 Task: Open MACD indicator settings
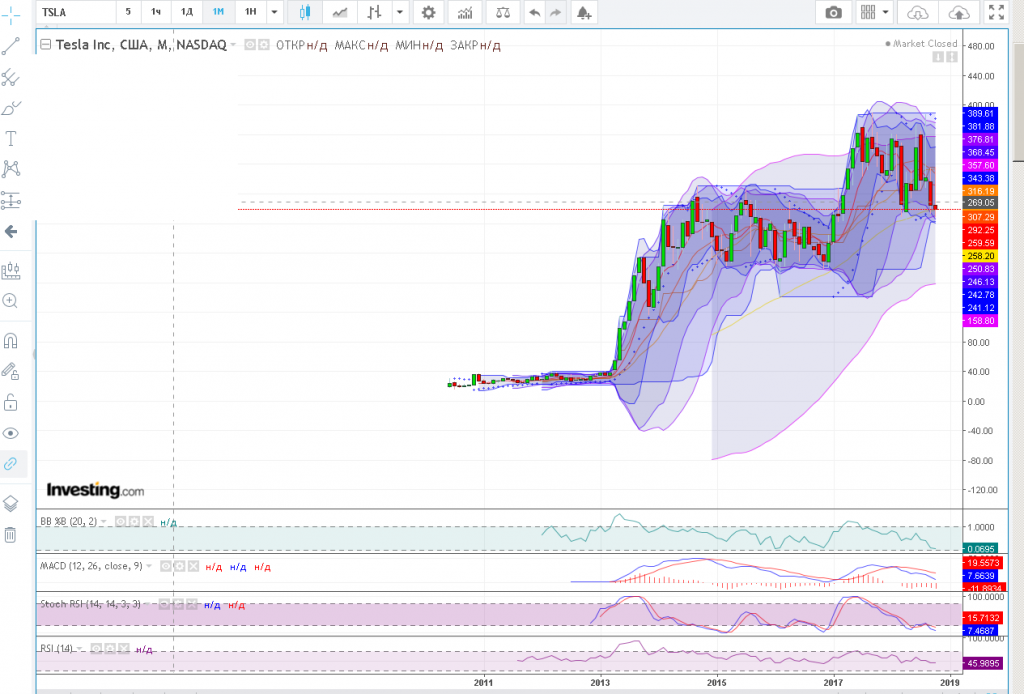[x=180, y=566]
